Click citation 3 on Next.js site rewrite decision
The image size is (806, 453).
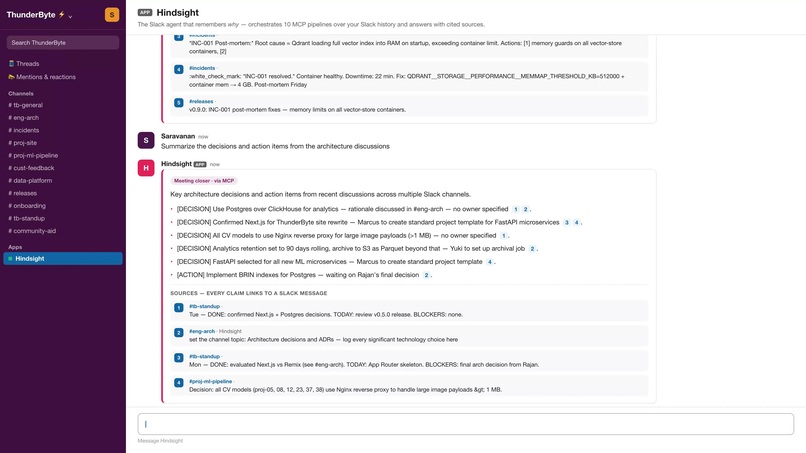point(567,223)
